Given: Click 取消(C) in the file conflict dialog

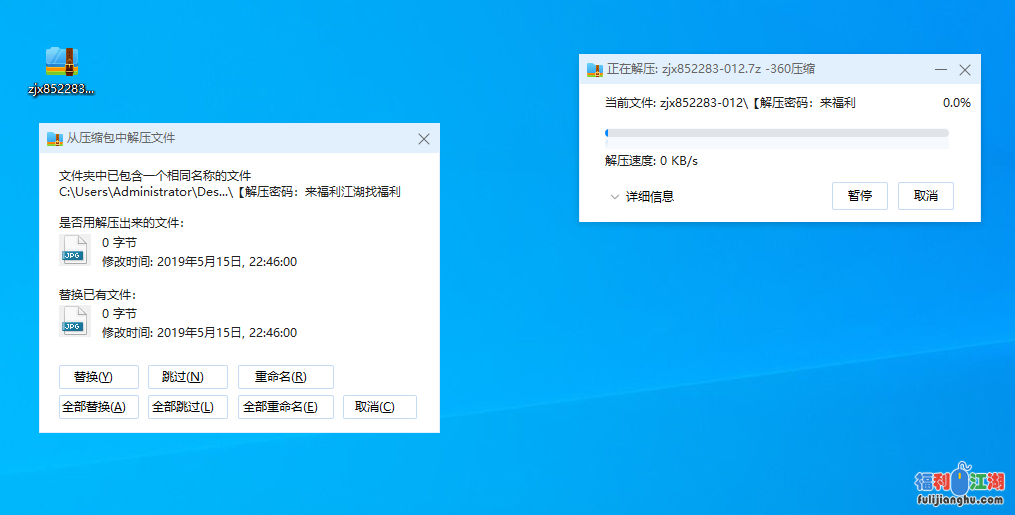Looking at the screenshot, I should (x=374, y=407).
